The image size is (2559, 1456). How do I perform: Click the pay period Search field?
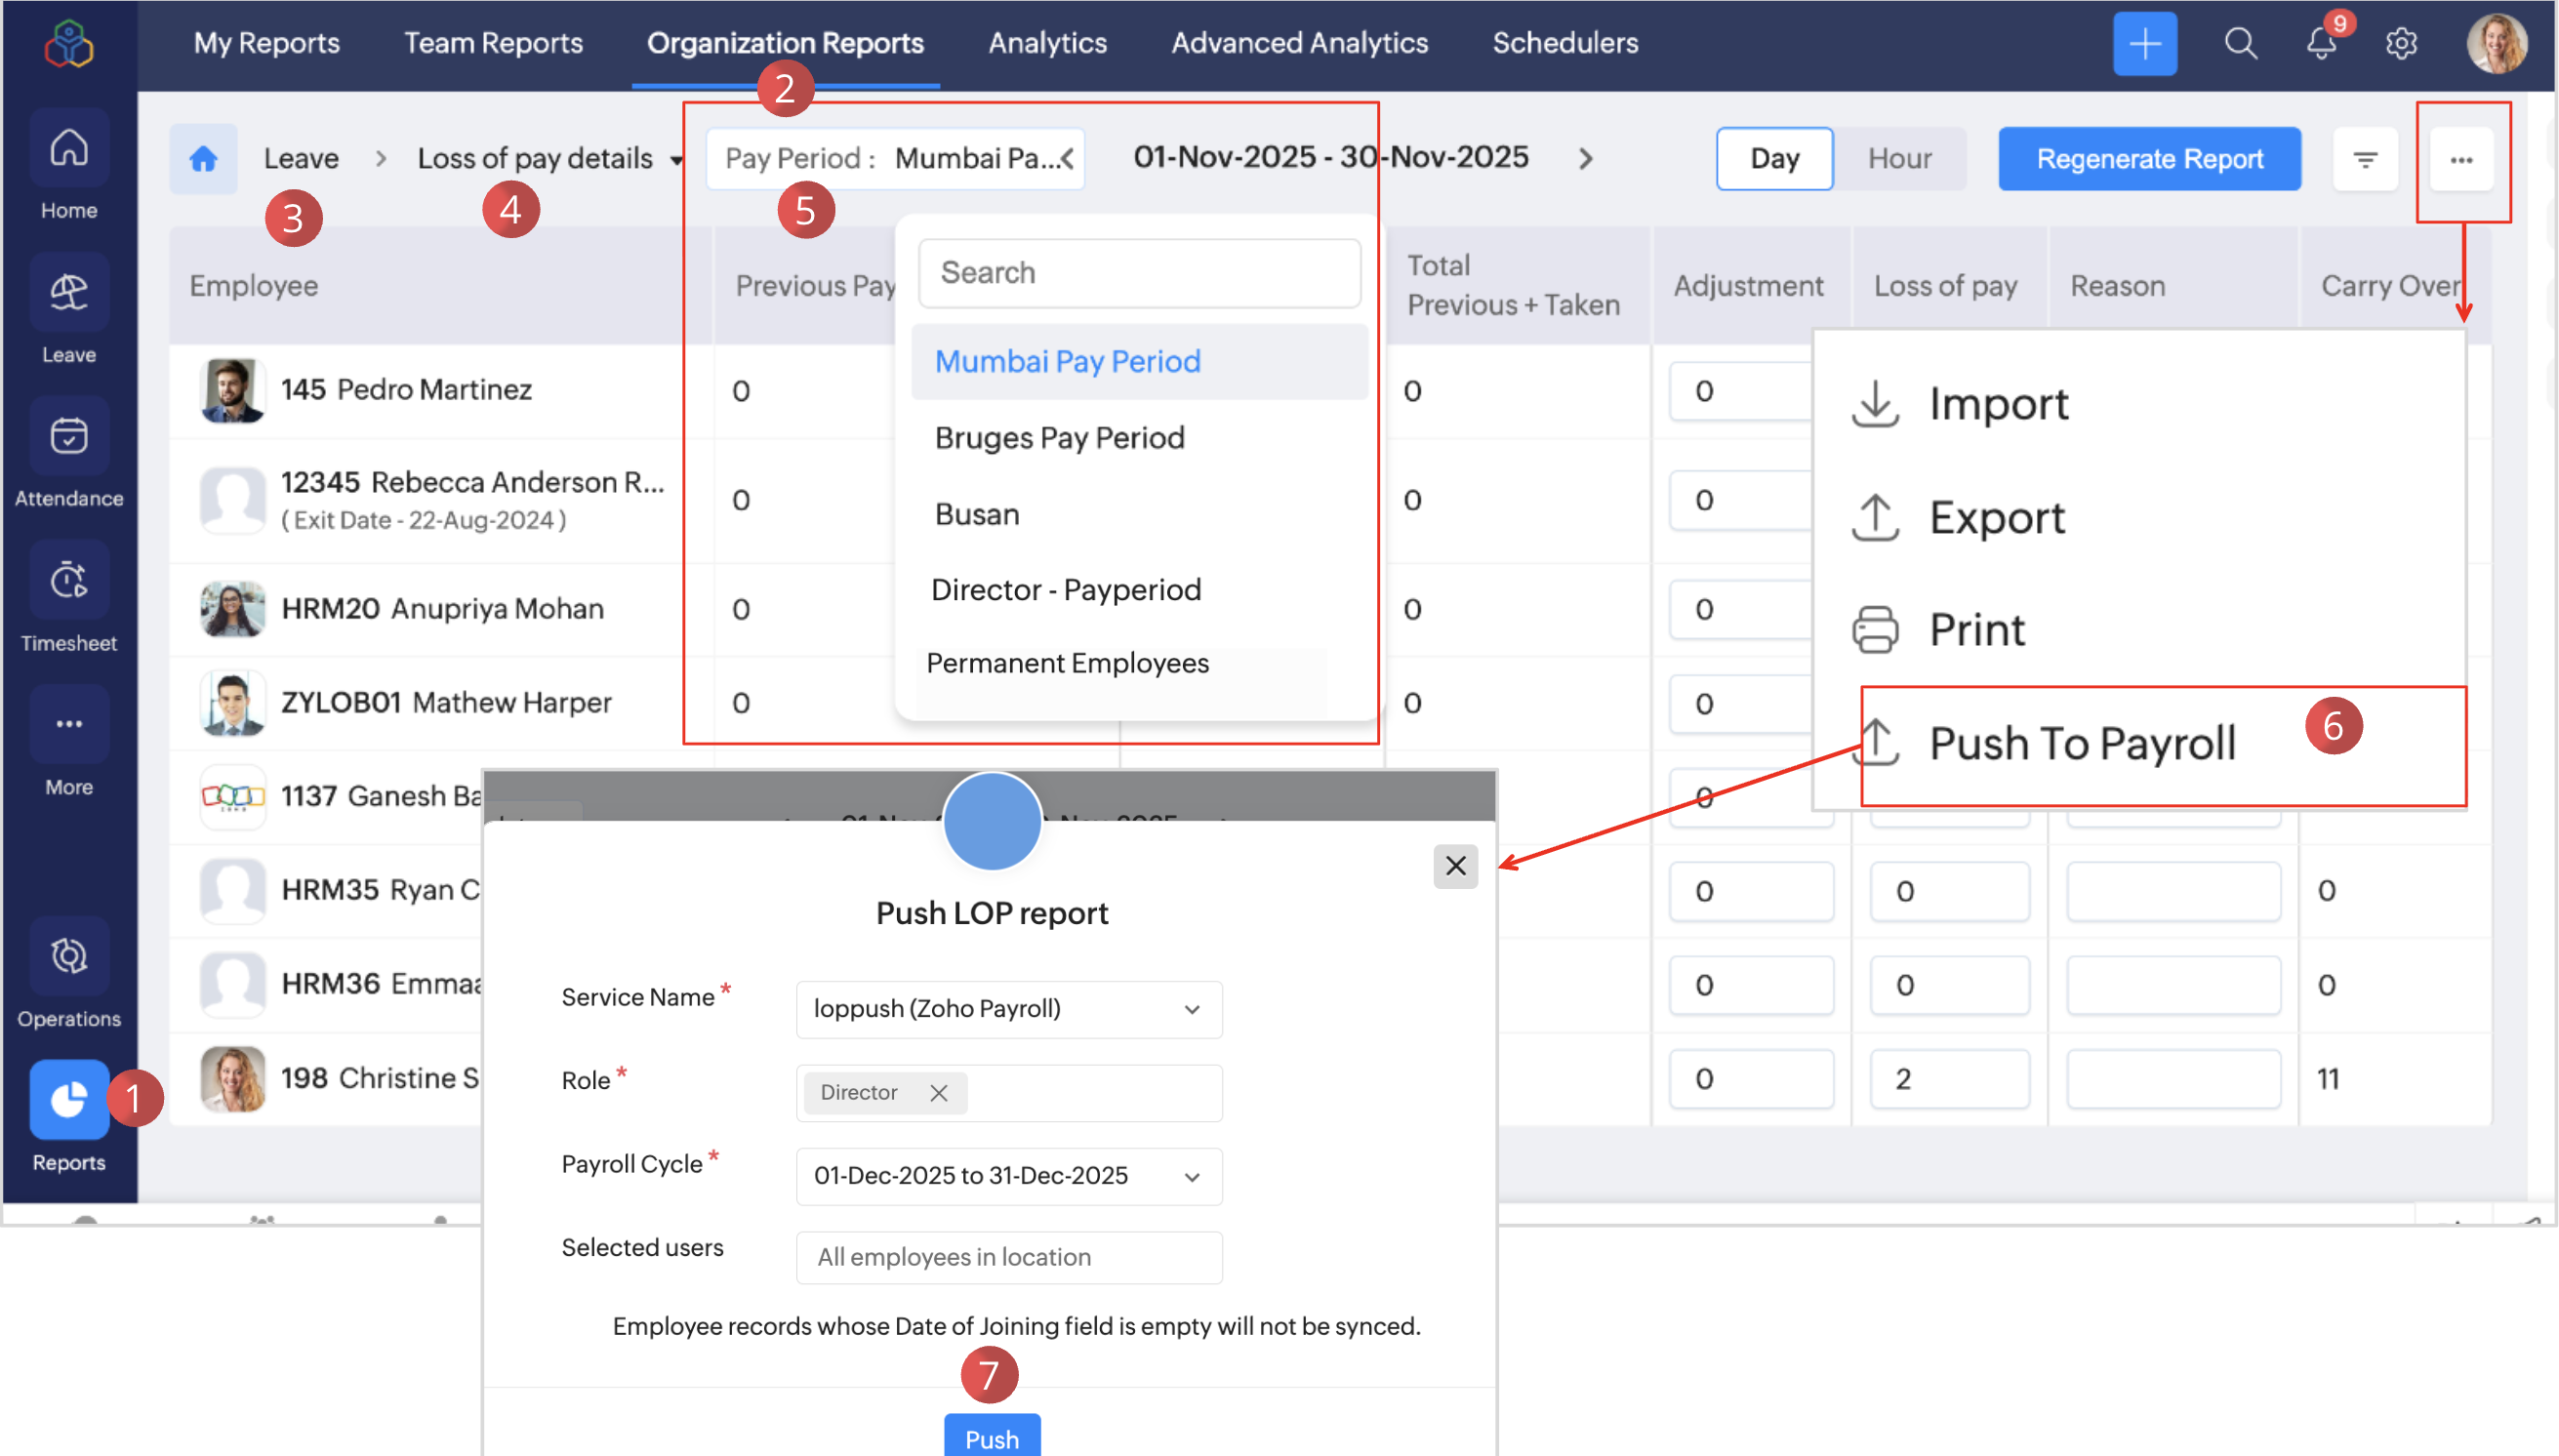1139,273
